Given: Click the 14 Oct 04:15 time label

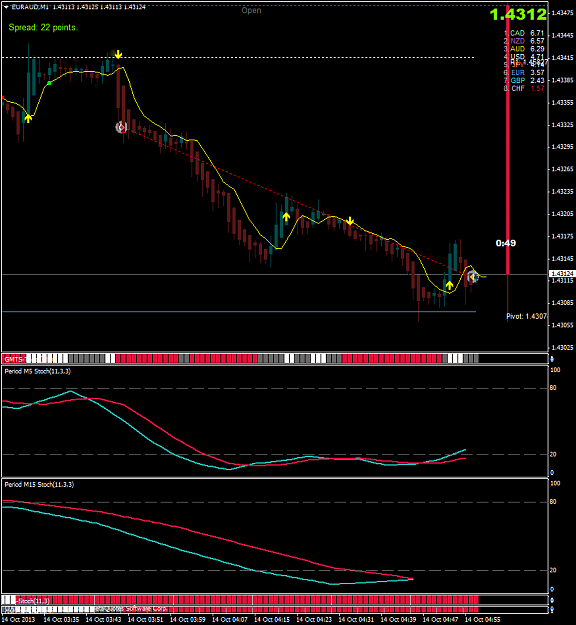Looking at the screenshot, I should pyautogui.click(x=272, y=620).
